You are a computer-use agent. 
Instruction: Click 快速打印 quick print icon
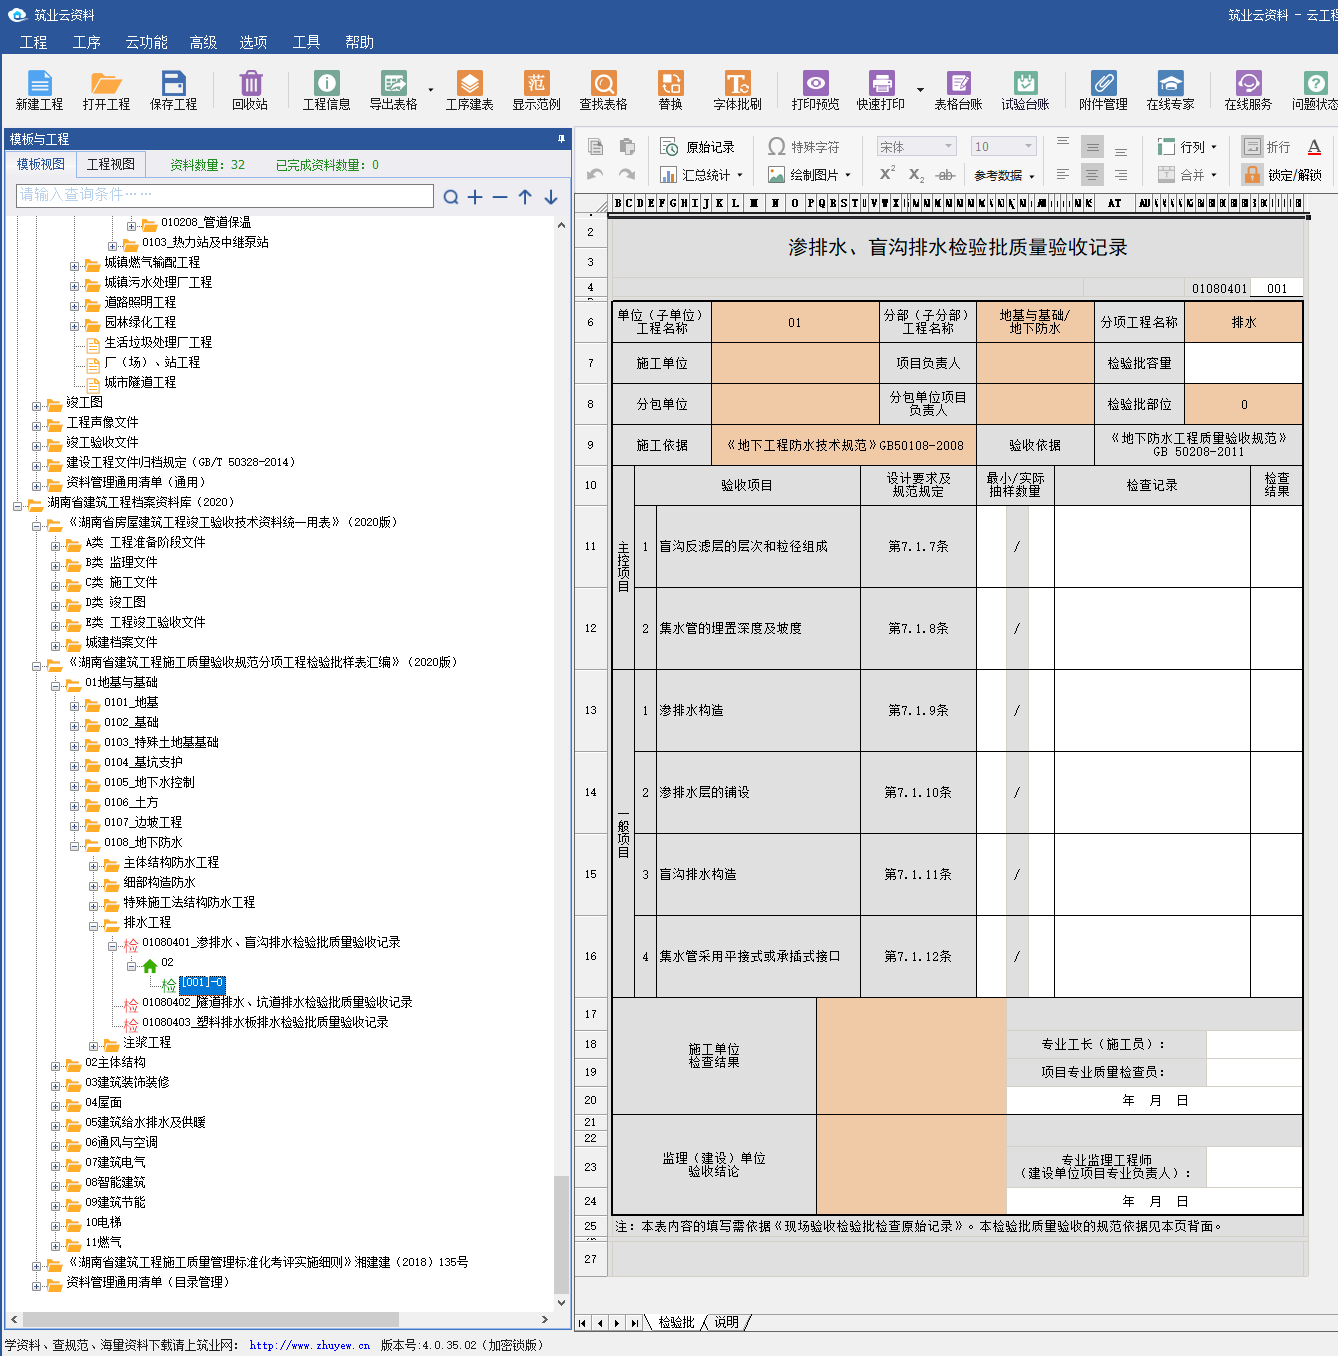880,90
